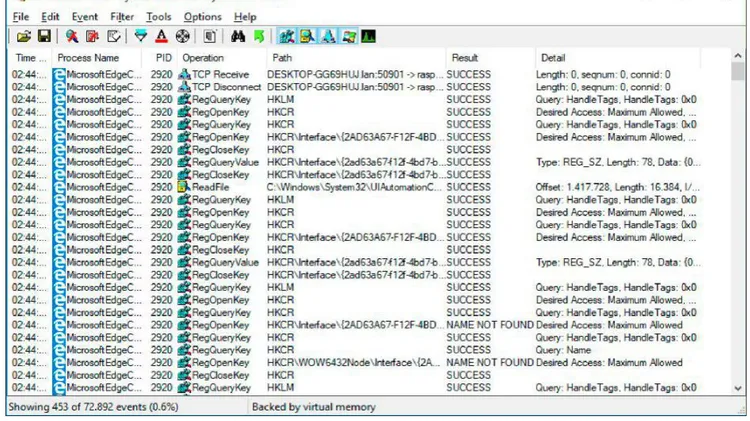
Task: Toggle Show File System Activity icon
Action: [307, 36]
